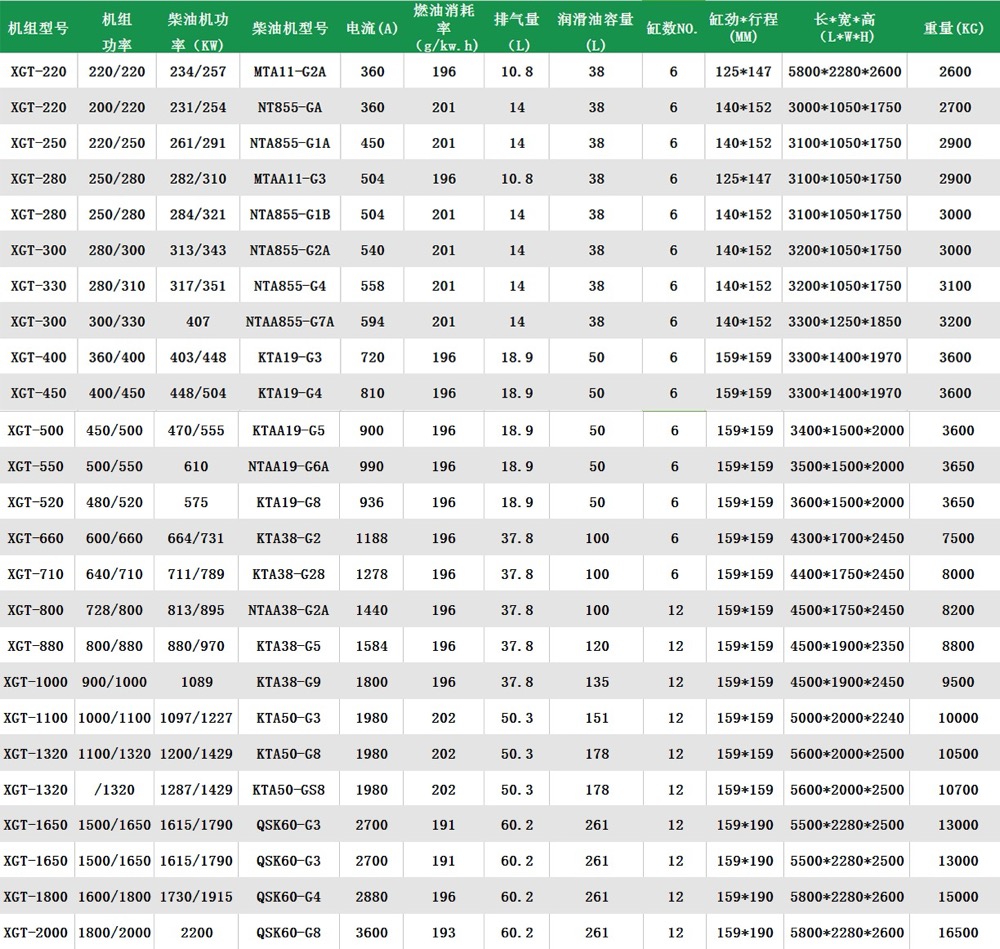Select the 16500 weight cell

click(957, 933)
